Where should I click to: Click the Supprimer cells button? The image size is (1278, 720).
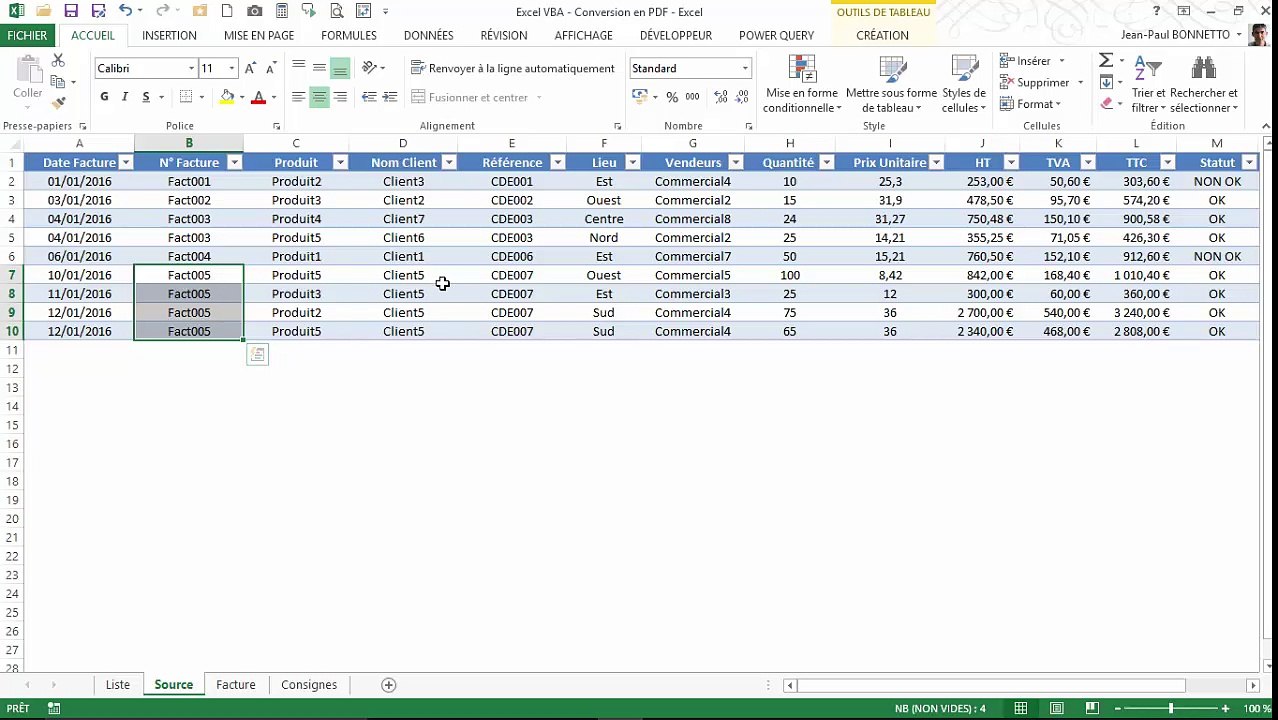coord(1041,83)
